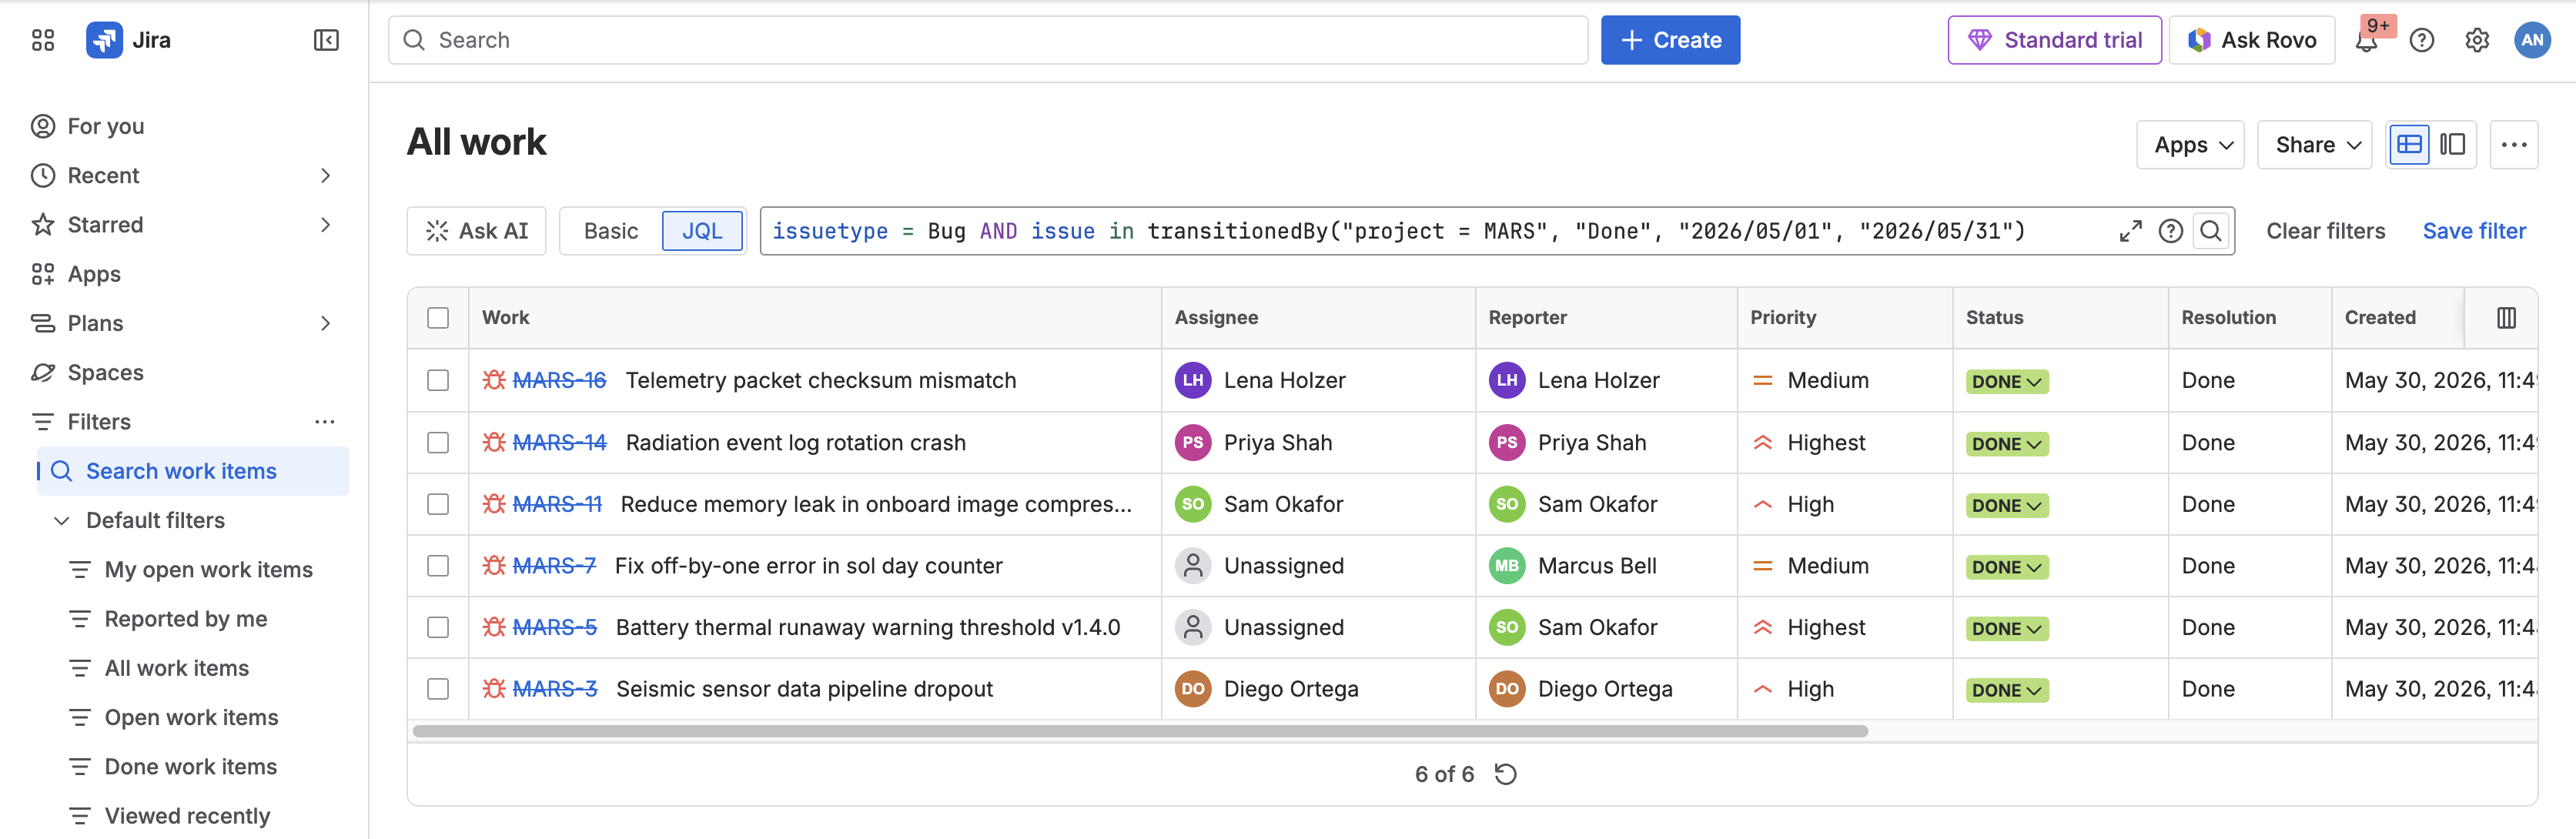Viewport: 2576px width, 839px height.
Task: Open Done work items filter
Action: tap(190, 767)
